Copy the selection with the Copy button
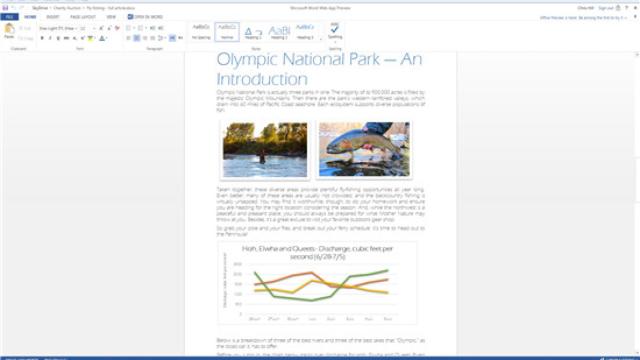Image resolution: width=640 pixels, height=360 pixels. [25, 38]
